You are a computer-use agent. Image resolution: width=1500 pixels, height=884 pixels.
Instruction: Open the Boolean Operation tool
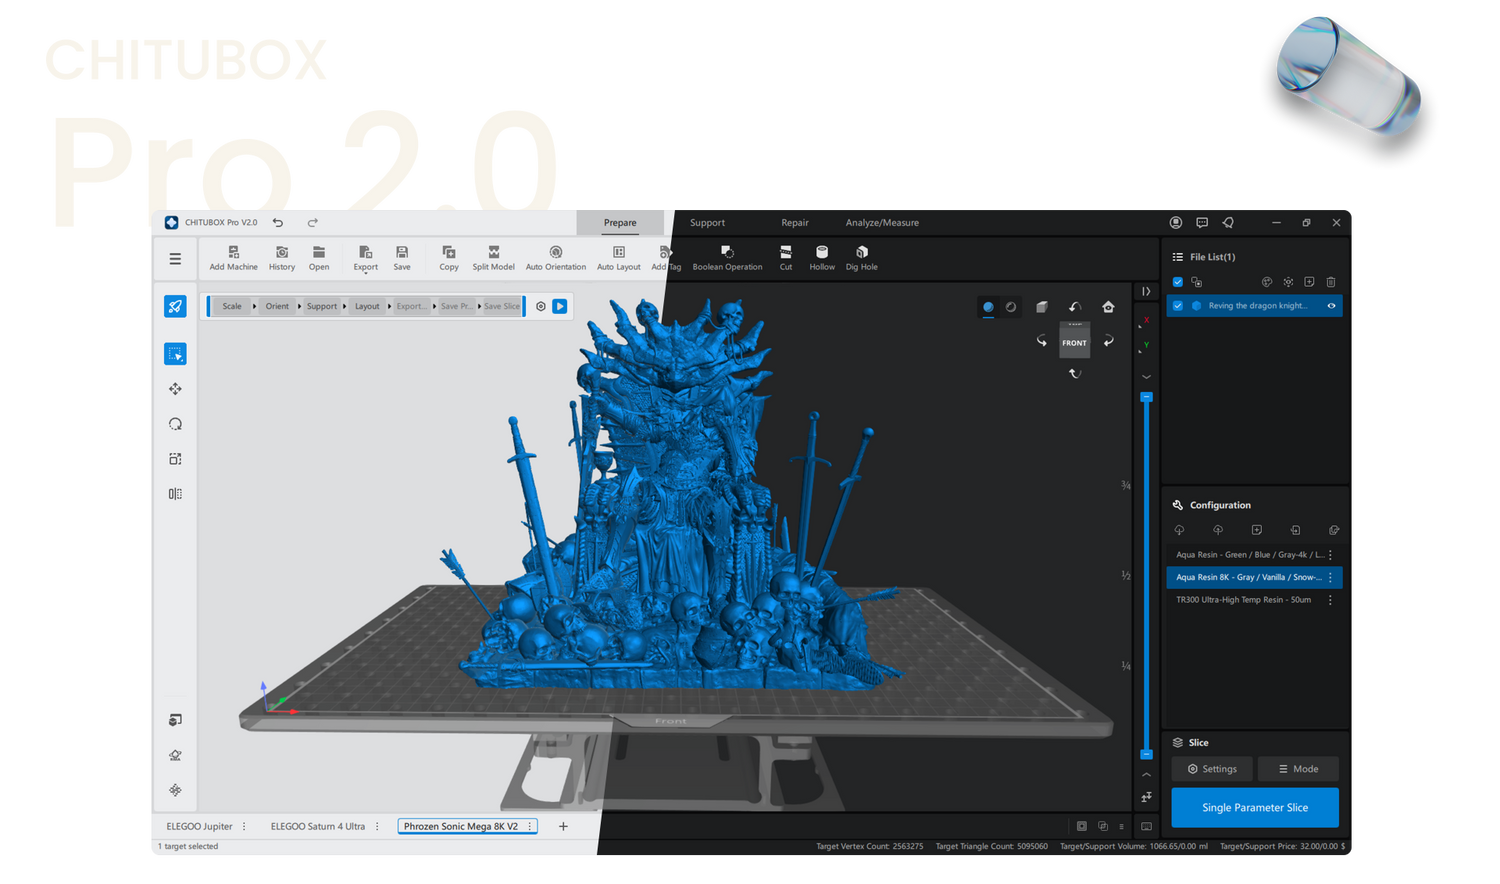[x=727, y=258]
